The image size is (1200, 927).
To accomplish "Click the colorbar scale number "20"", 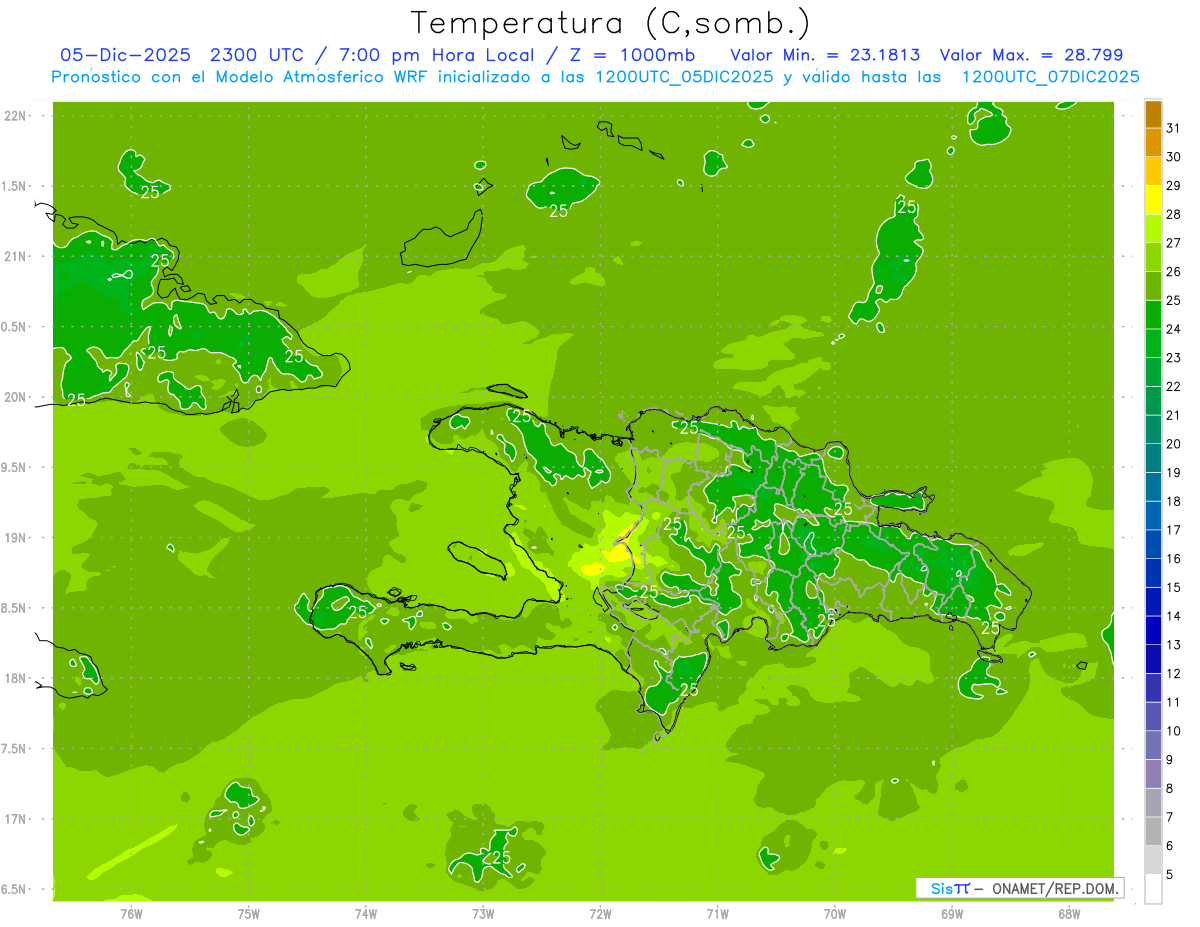I will point(1174,443).
